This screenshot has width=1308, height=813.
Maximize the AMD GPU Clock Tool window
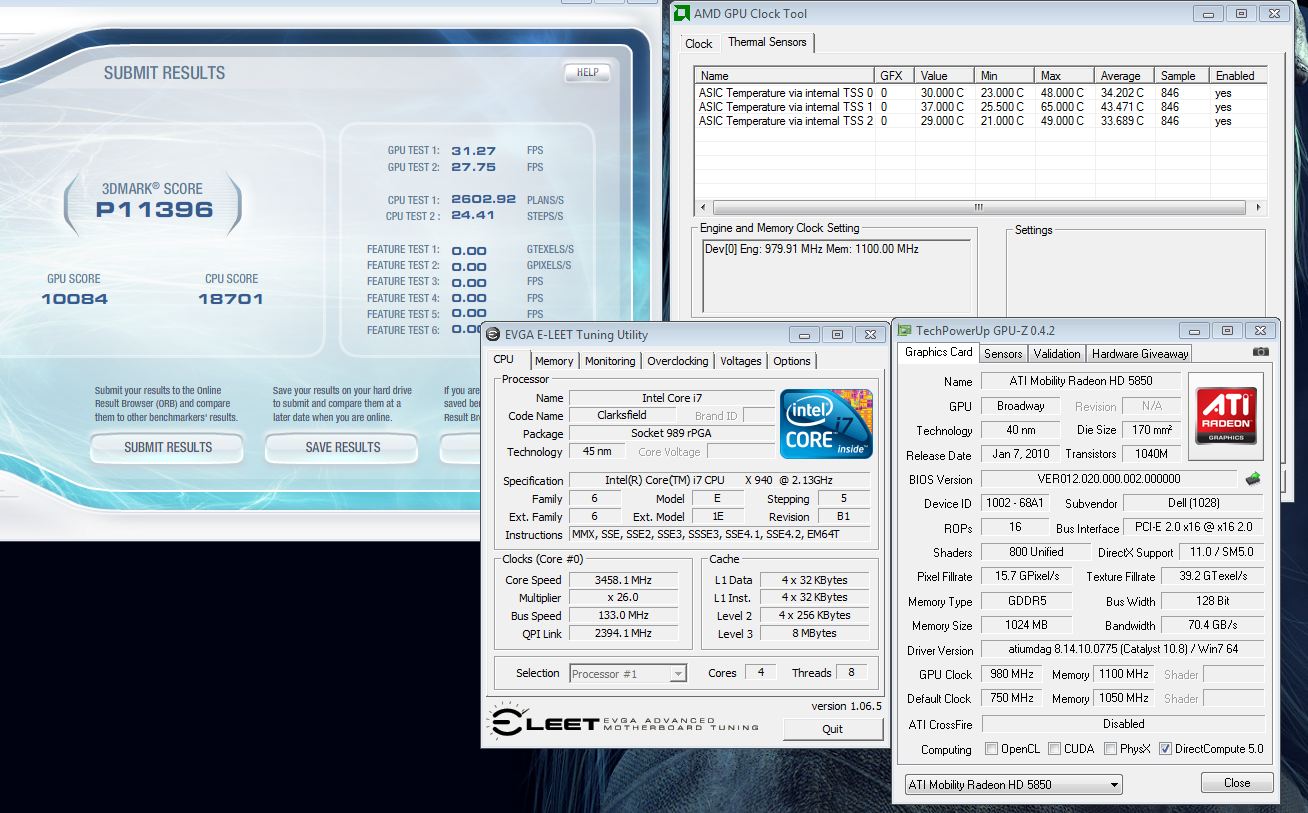coord(1241,14)
